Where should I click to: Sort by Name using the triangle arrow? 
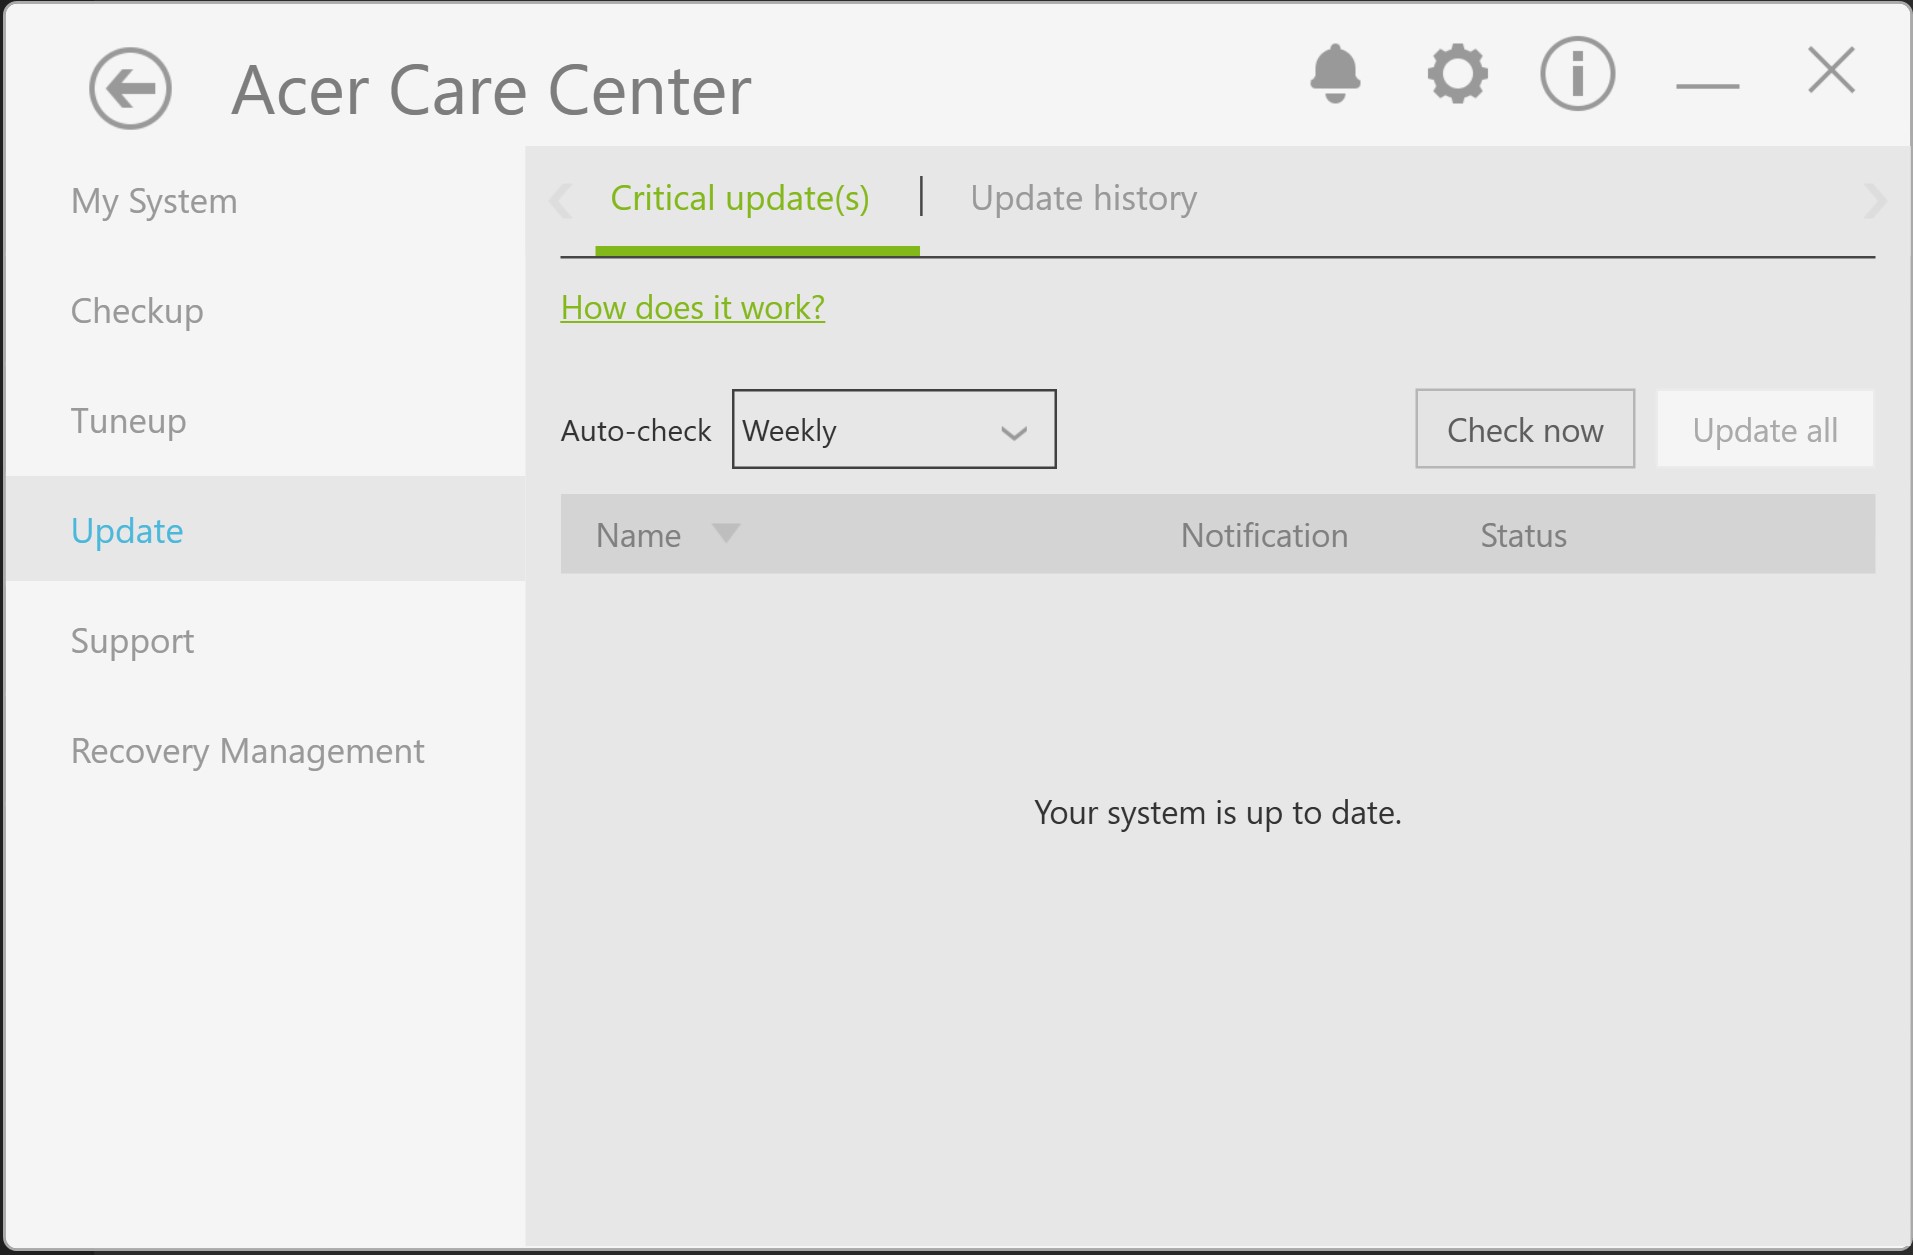click(x=726, y=533)
